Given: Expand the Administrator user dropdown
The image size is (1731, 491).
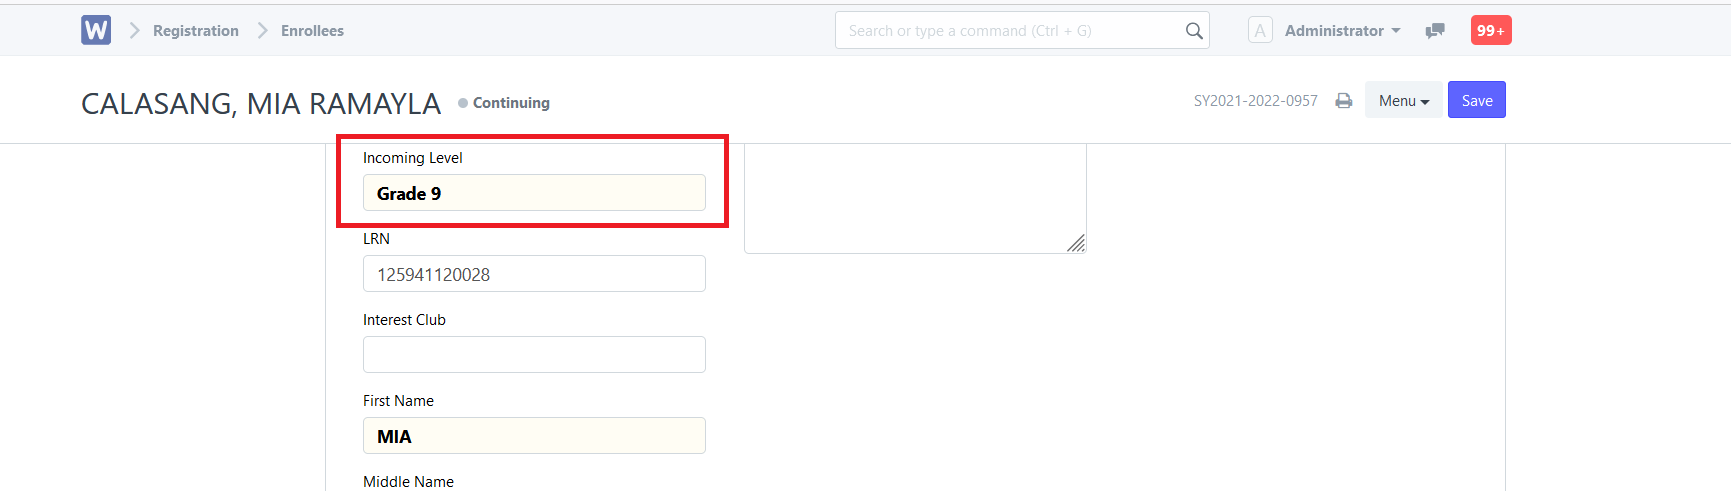Looking at the screenshot, I should [1343, 31].
